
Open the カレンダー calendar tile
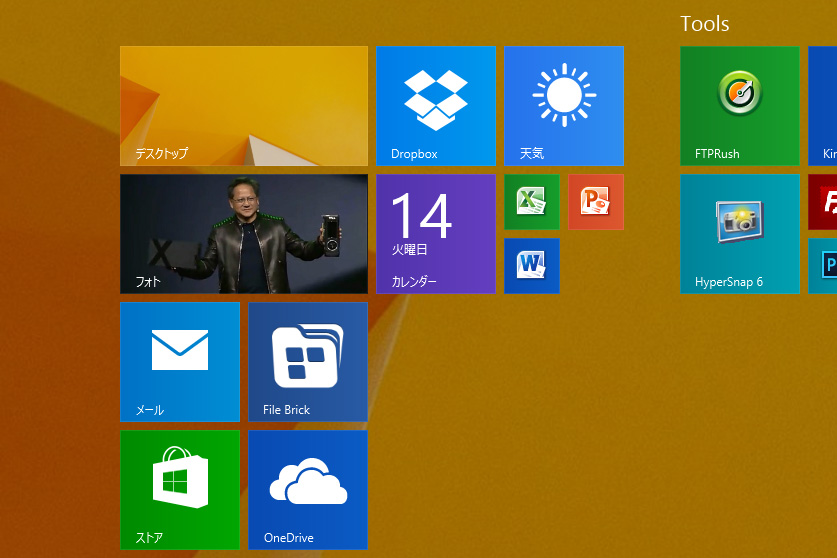tap(436, 234)
